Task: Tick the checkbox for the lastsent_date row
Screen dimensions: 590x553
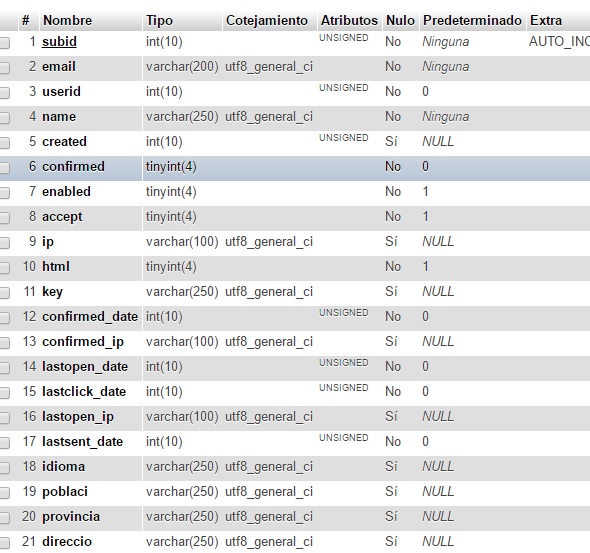Action: (5, 443)
